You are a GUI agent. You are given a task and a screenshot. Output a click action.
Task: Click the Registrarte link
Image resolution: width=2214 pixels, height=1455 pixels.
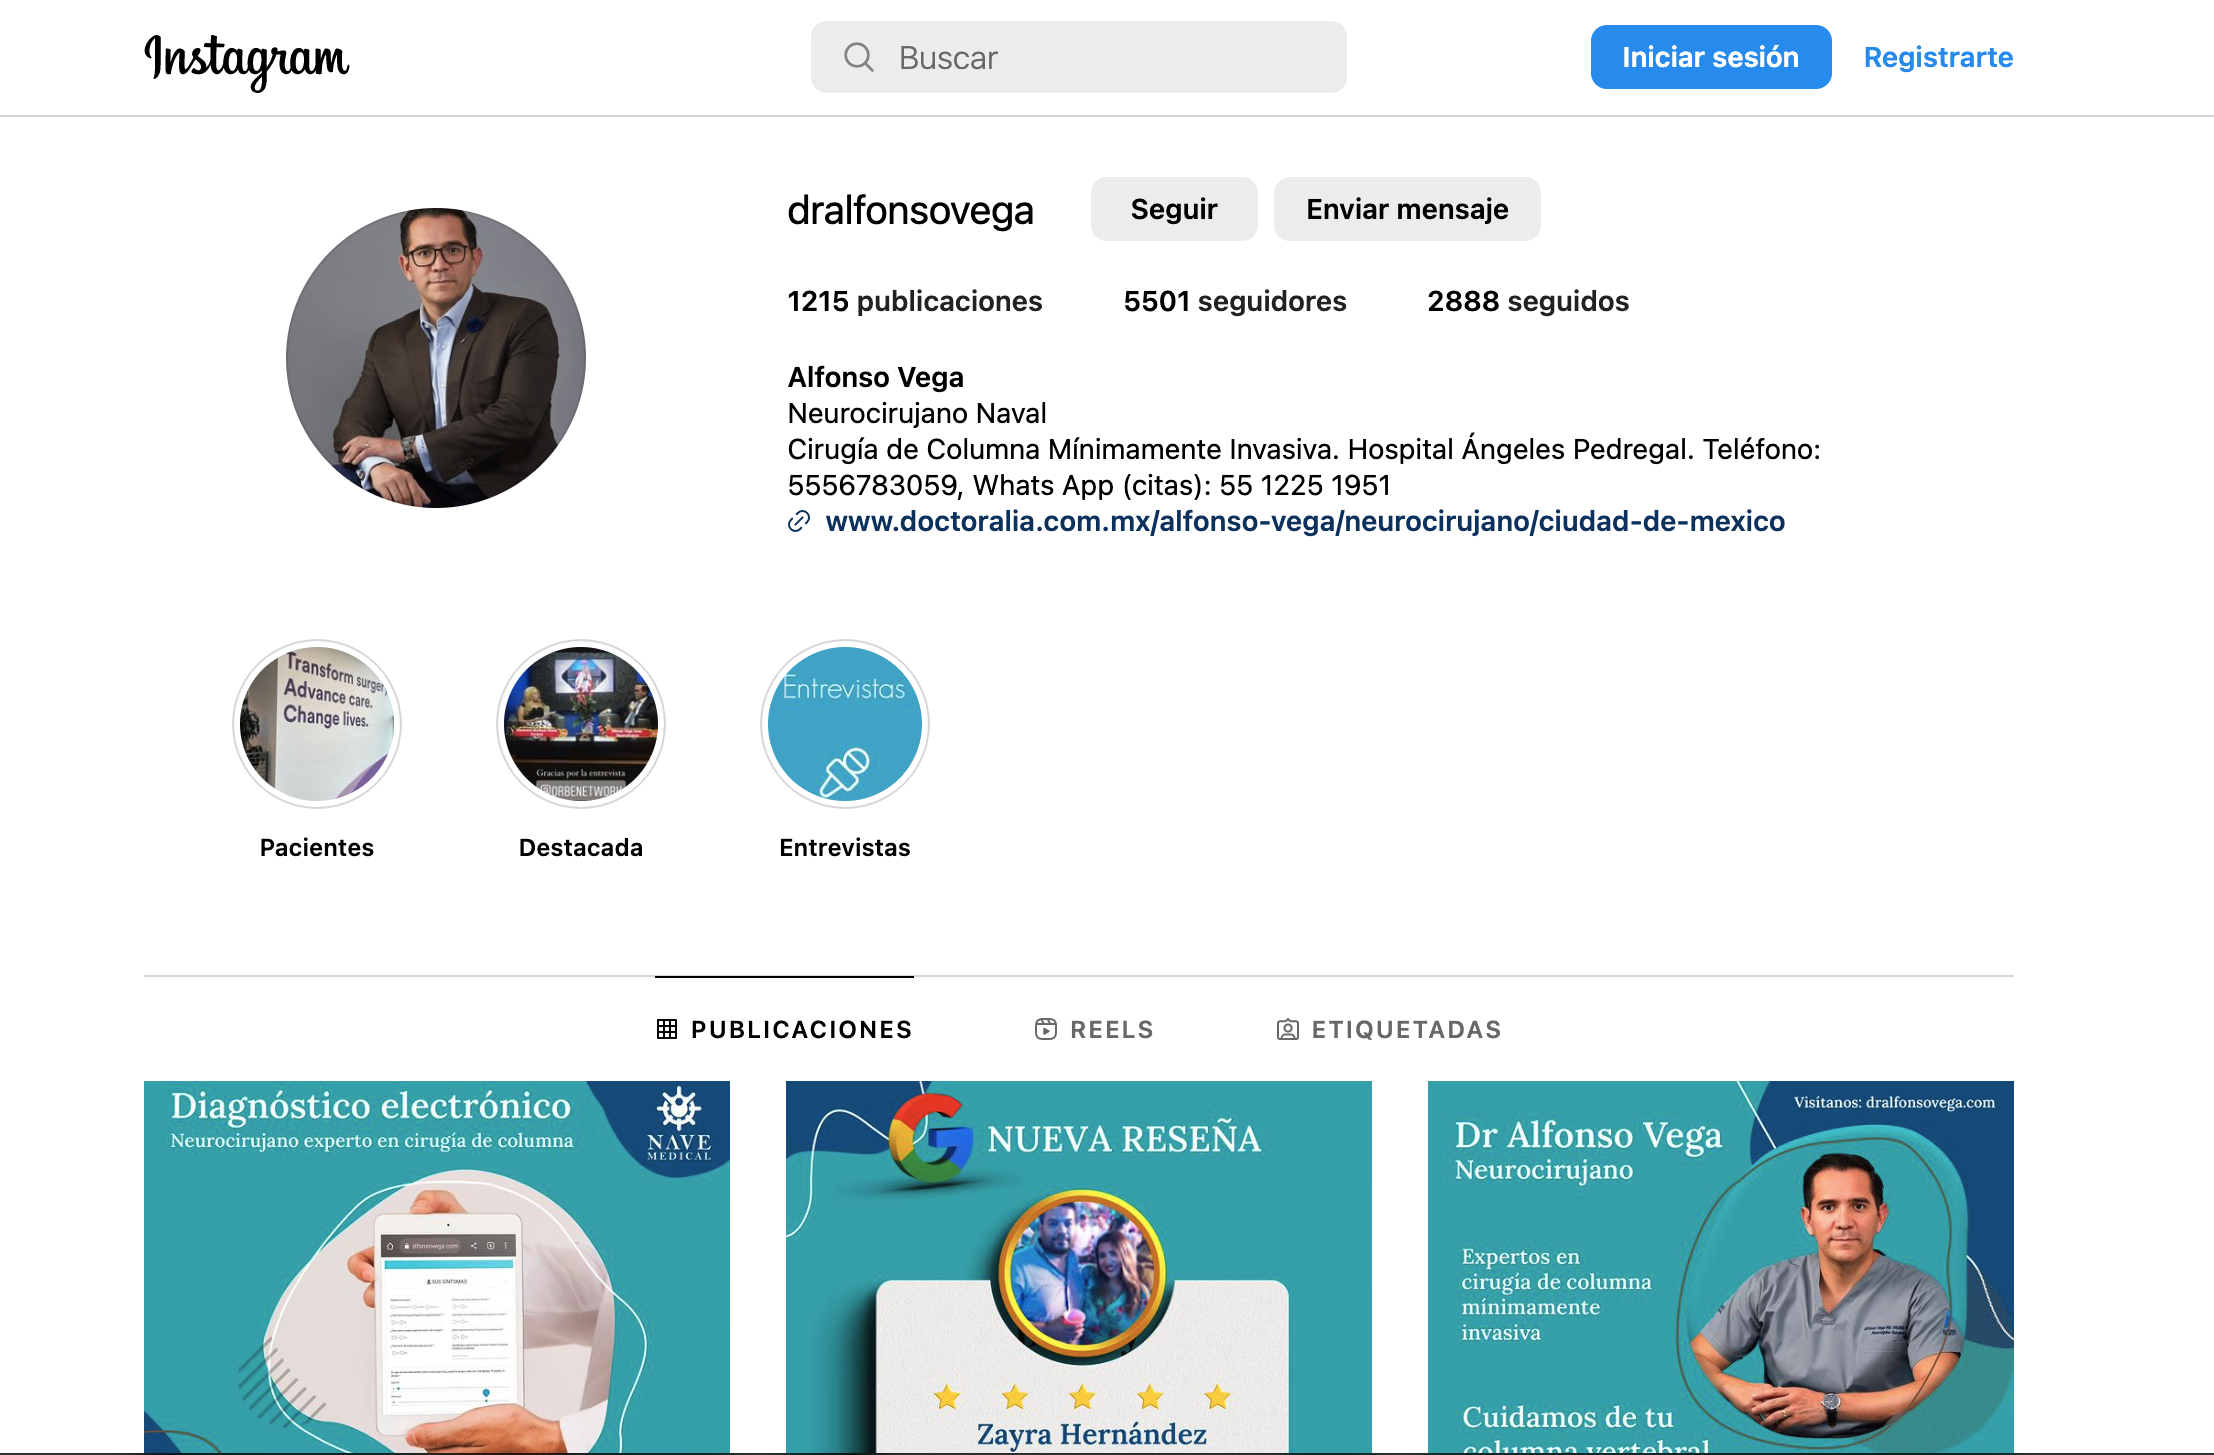1938,57
